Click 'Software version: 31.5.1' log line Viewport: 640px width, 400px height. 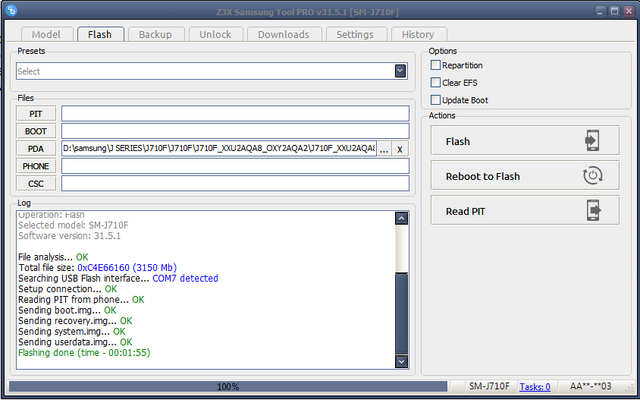coord(69,236)
